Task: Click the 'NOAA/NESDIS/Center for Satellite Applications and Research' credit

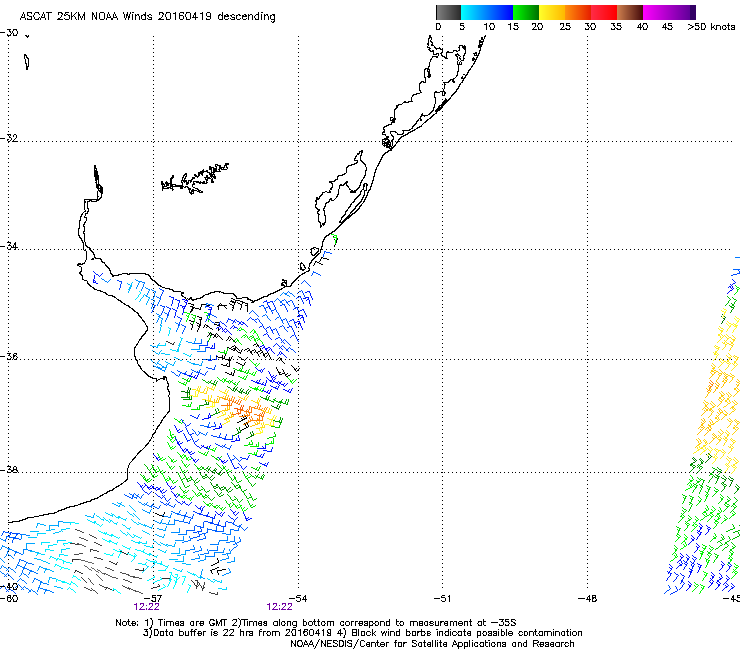Action: 432,644
